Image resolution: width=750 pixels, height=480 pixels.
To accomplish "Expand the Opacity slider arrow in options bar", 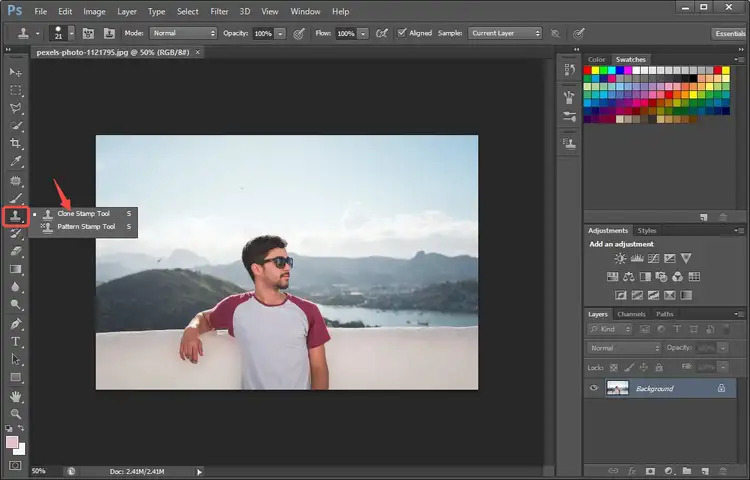I will pyautogui.click(x=280, y=33).
